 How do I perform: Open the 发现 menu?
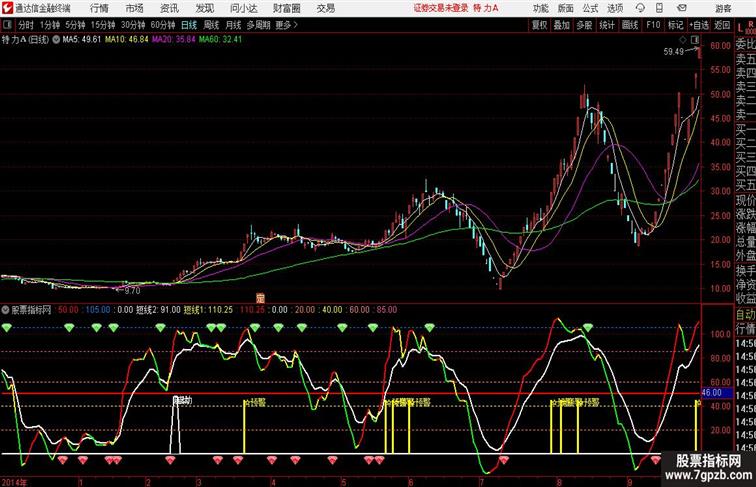tap(204, 8)
